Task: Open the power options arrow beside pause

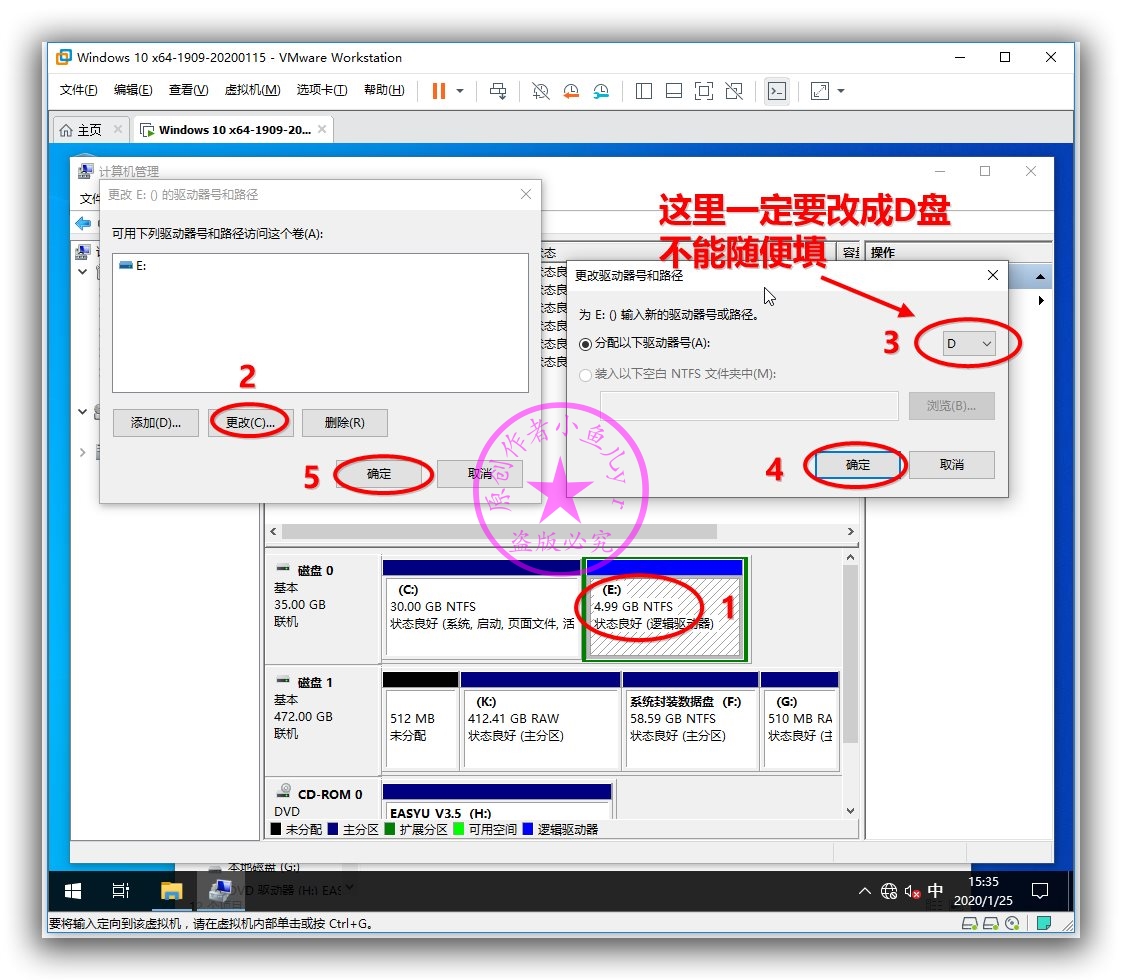Action: click(460, 91)
